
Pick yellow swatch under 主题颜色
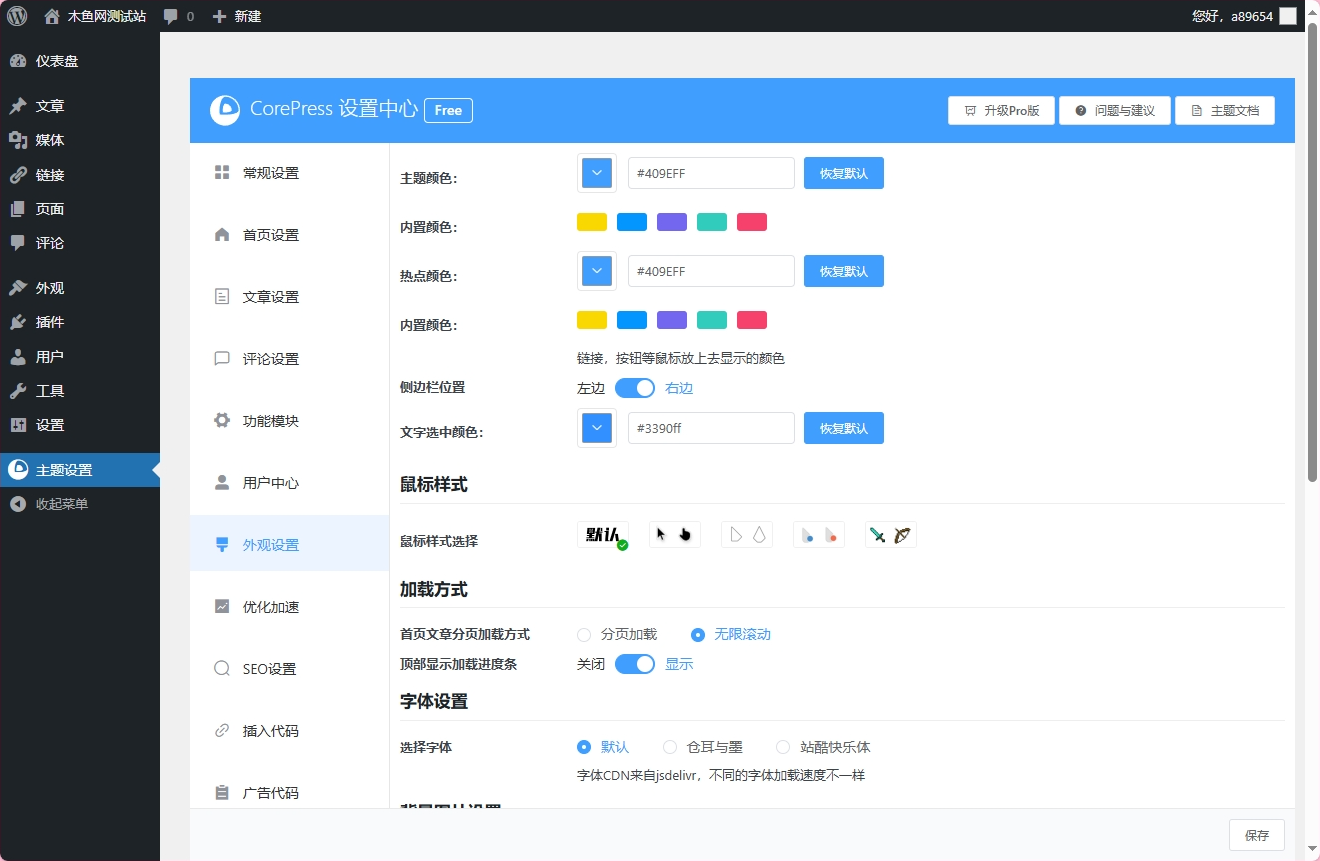coord(592,222)
